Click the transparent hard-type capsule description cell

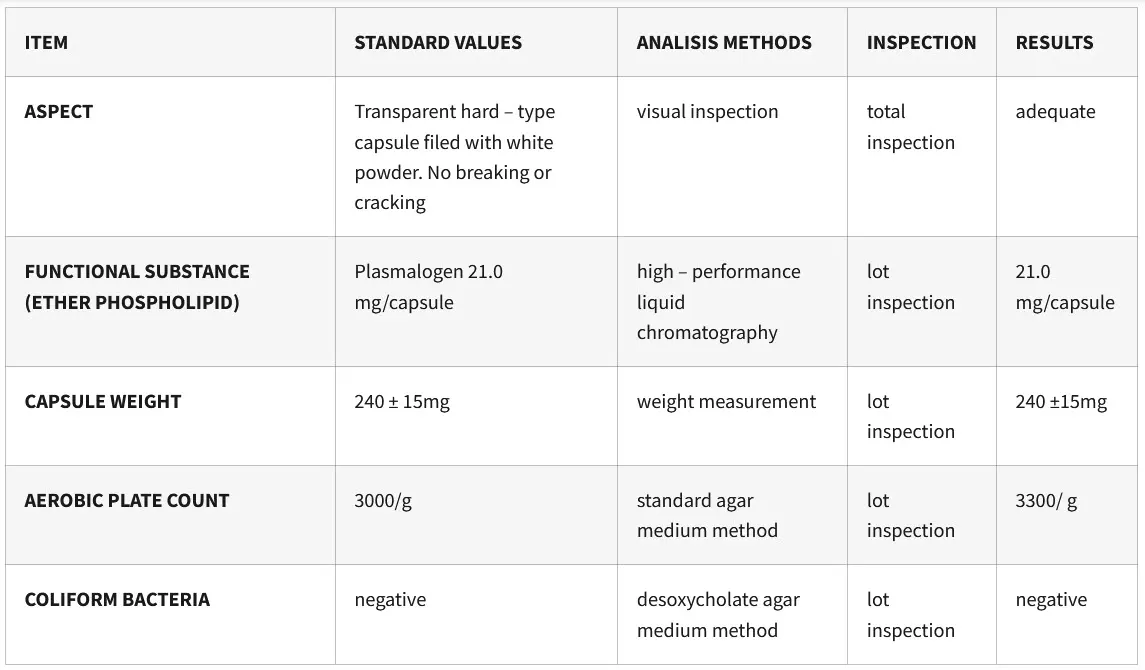point(454,157)
